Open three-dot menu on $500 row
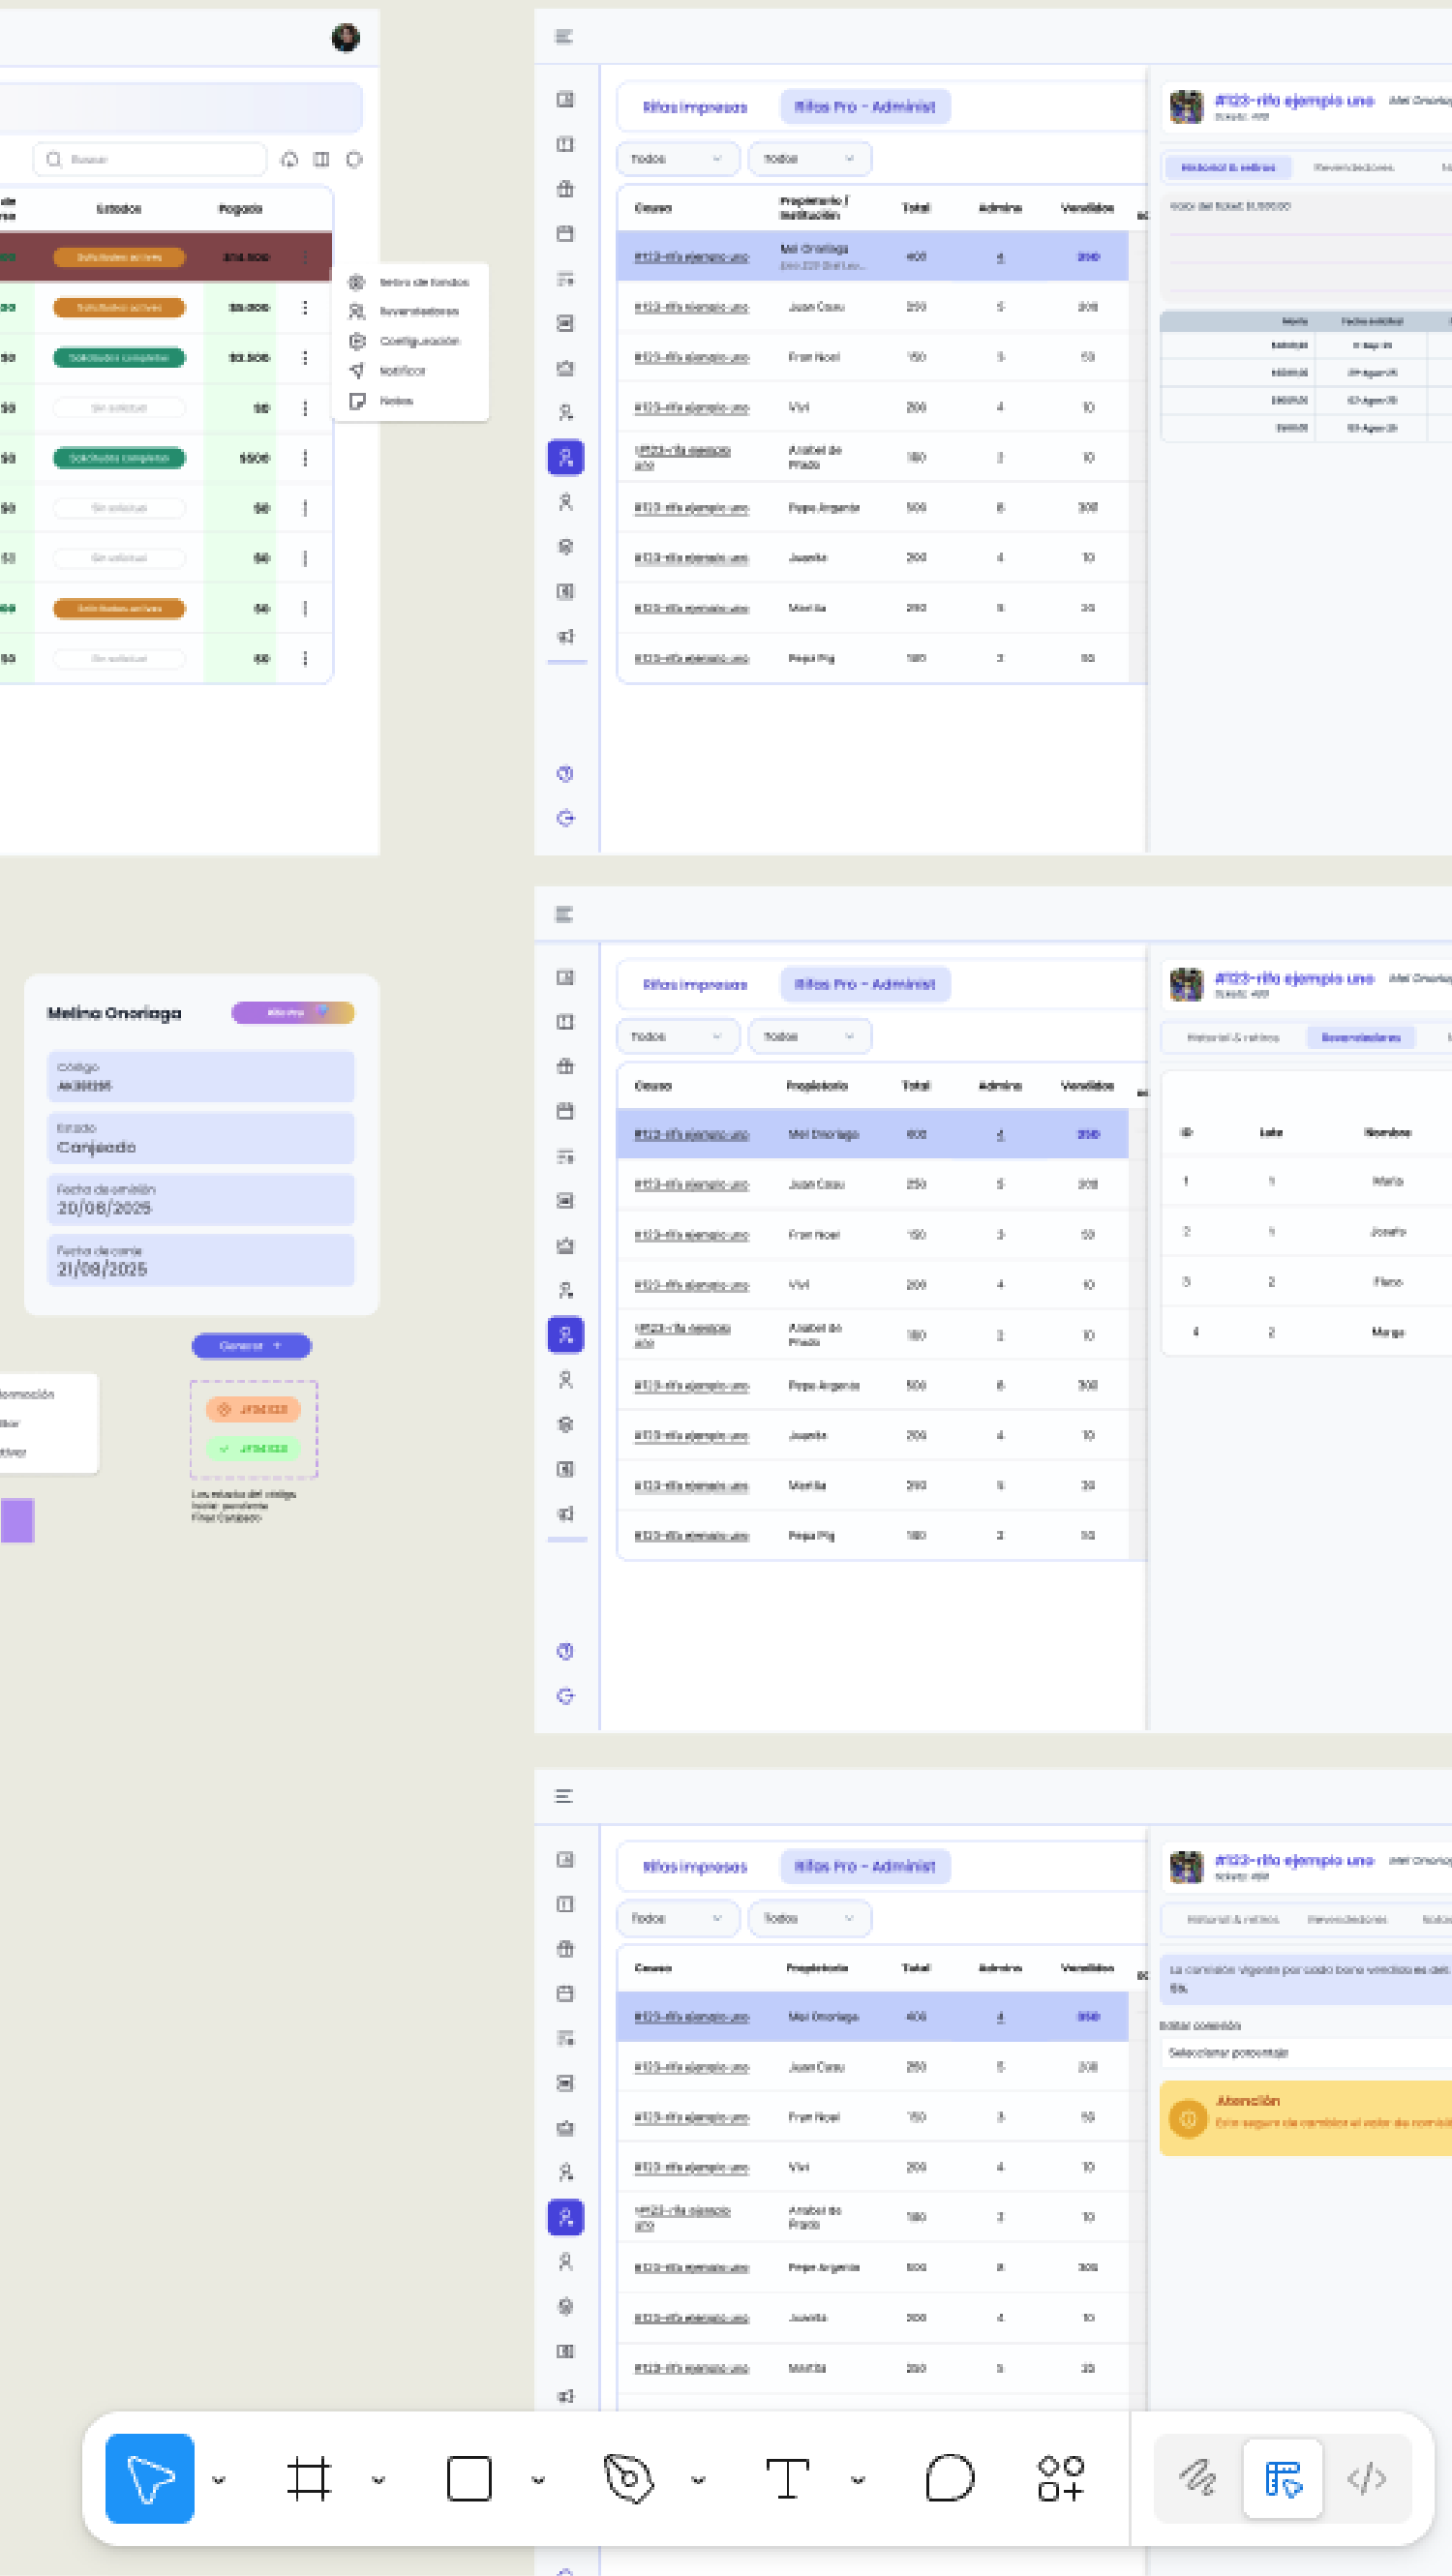The width and height of the screenshot is (1452, 2576). point(305,458)
